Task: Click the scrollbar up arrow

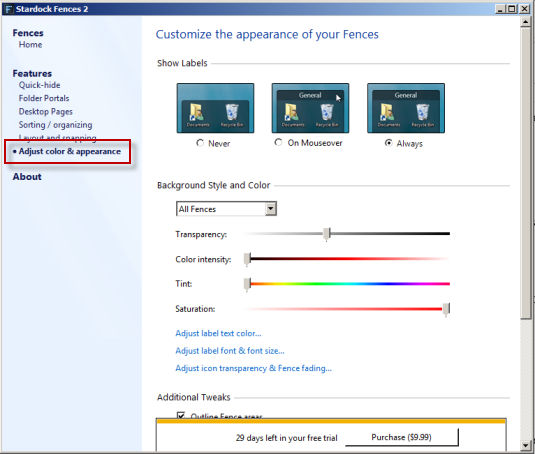Action: coord(525,22)
